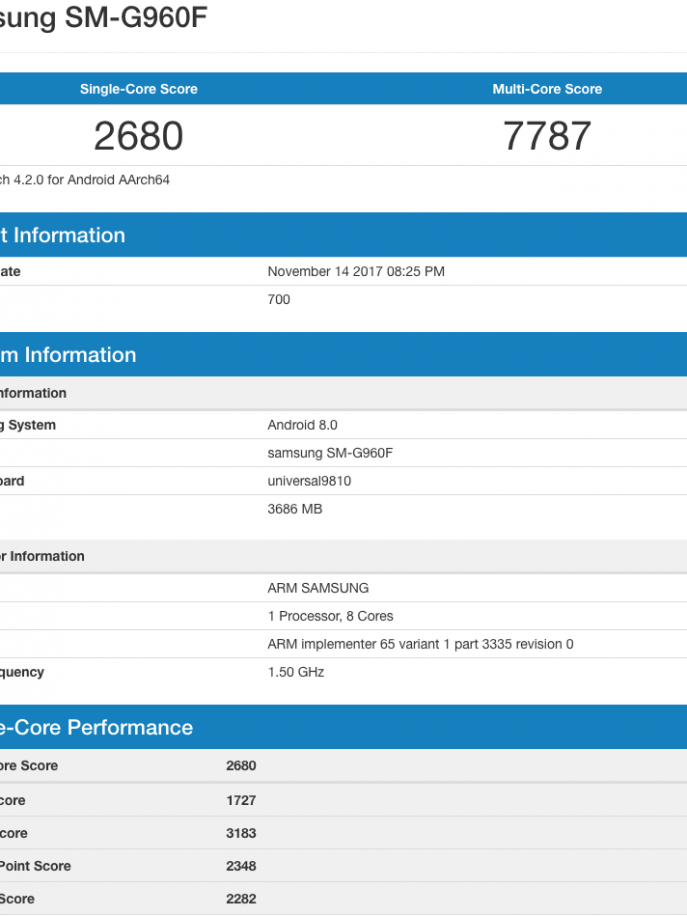The width and height of the screenshot is (687, 916).
Task: Click the November 14 2017 upload date
Action: tap(356, 271)
